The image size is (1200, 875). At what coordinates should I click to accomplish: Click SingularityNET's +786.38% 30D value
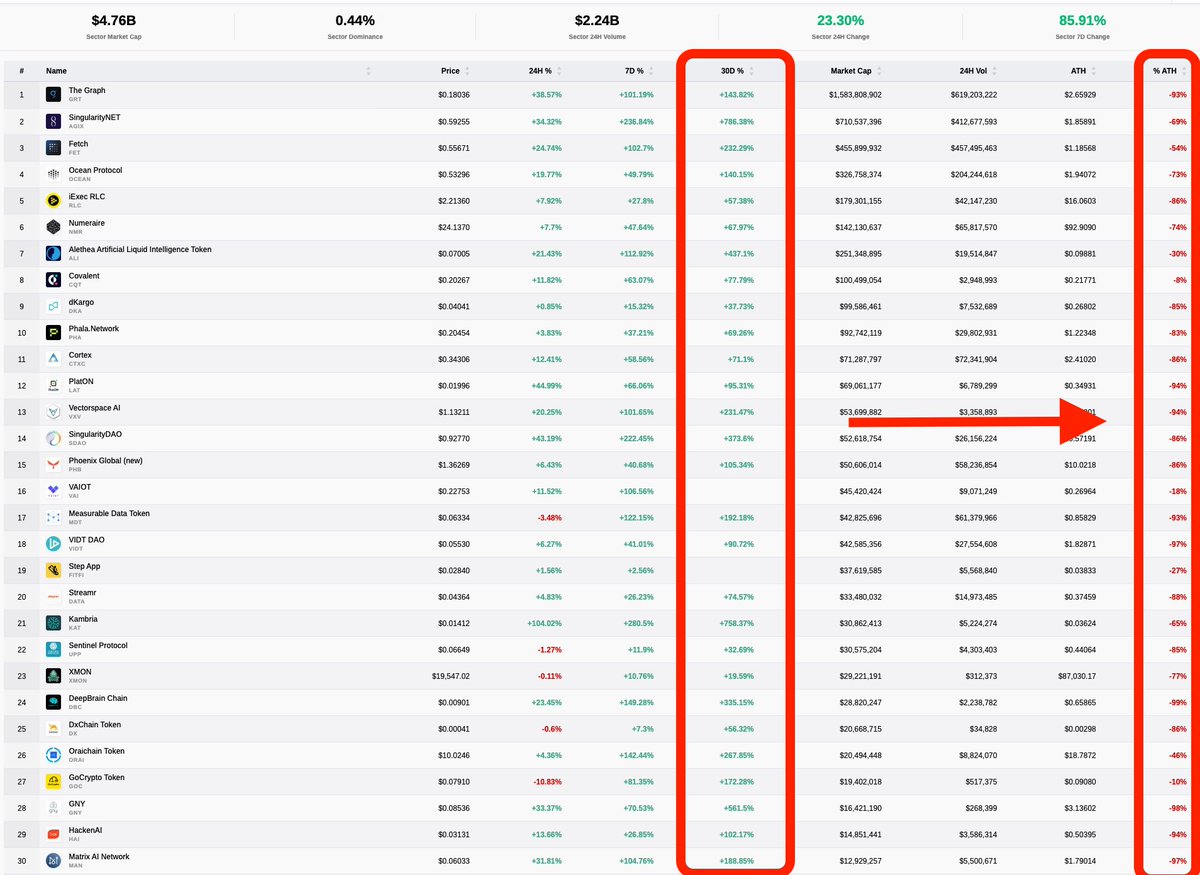tap(736, 121)
